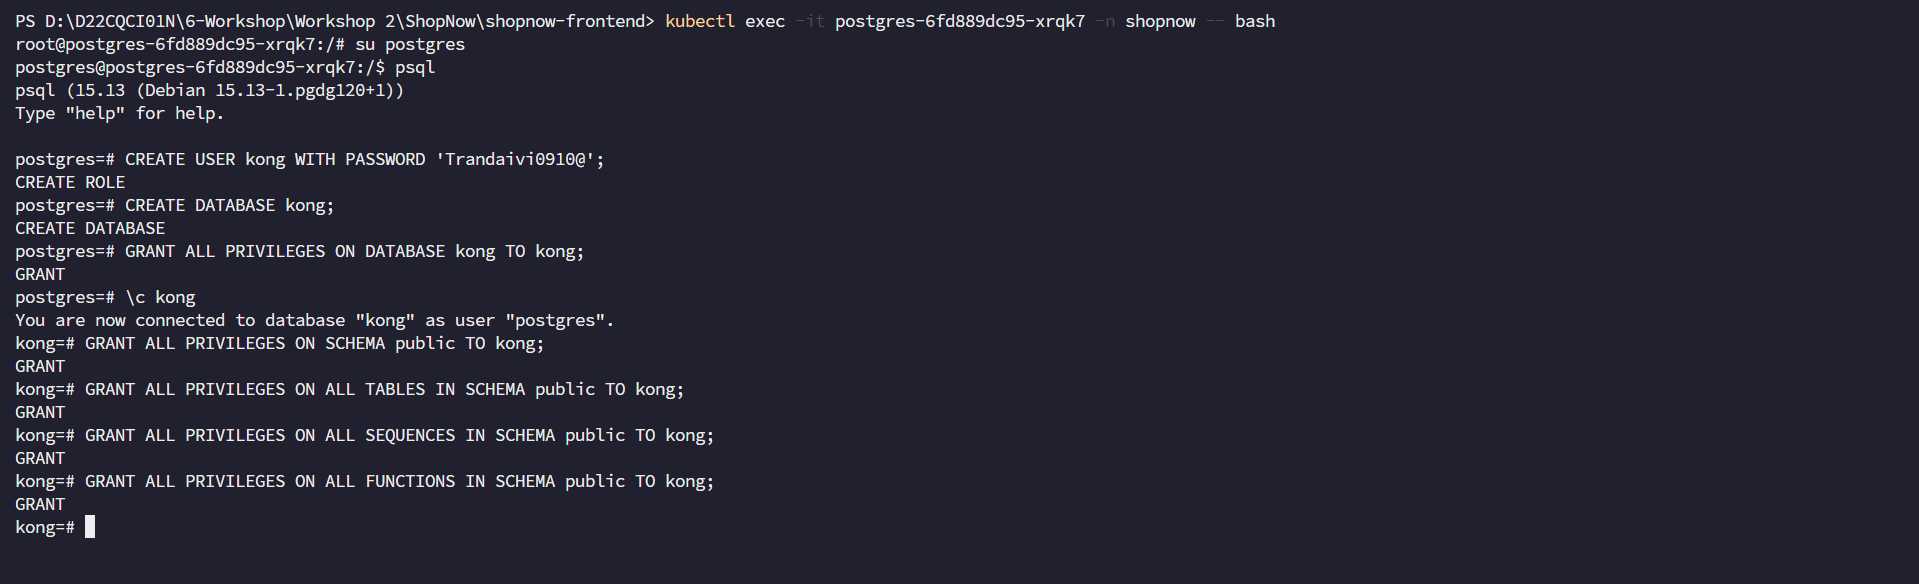Viewport: 1919px width, 584px height.
Task: Click the 'You are now connected' message
Action: pos(314,320)
